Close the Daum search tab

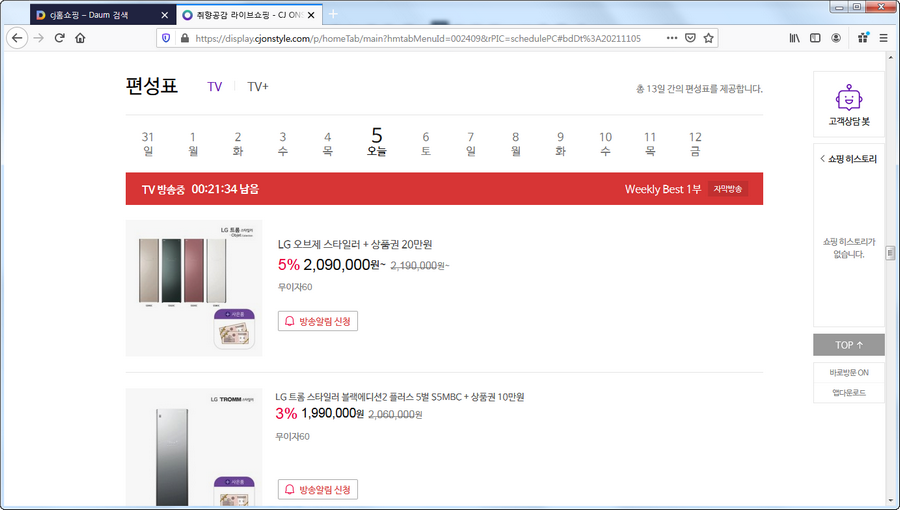coord(164,15)
